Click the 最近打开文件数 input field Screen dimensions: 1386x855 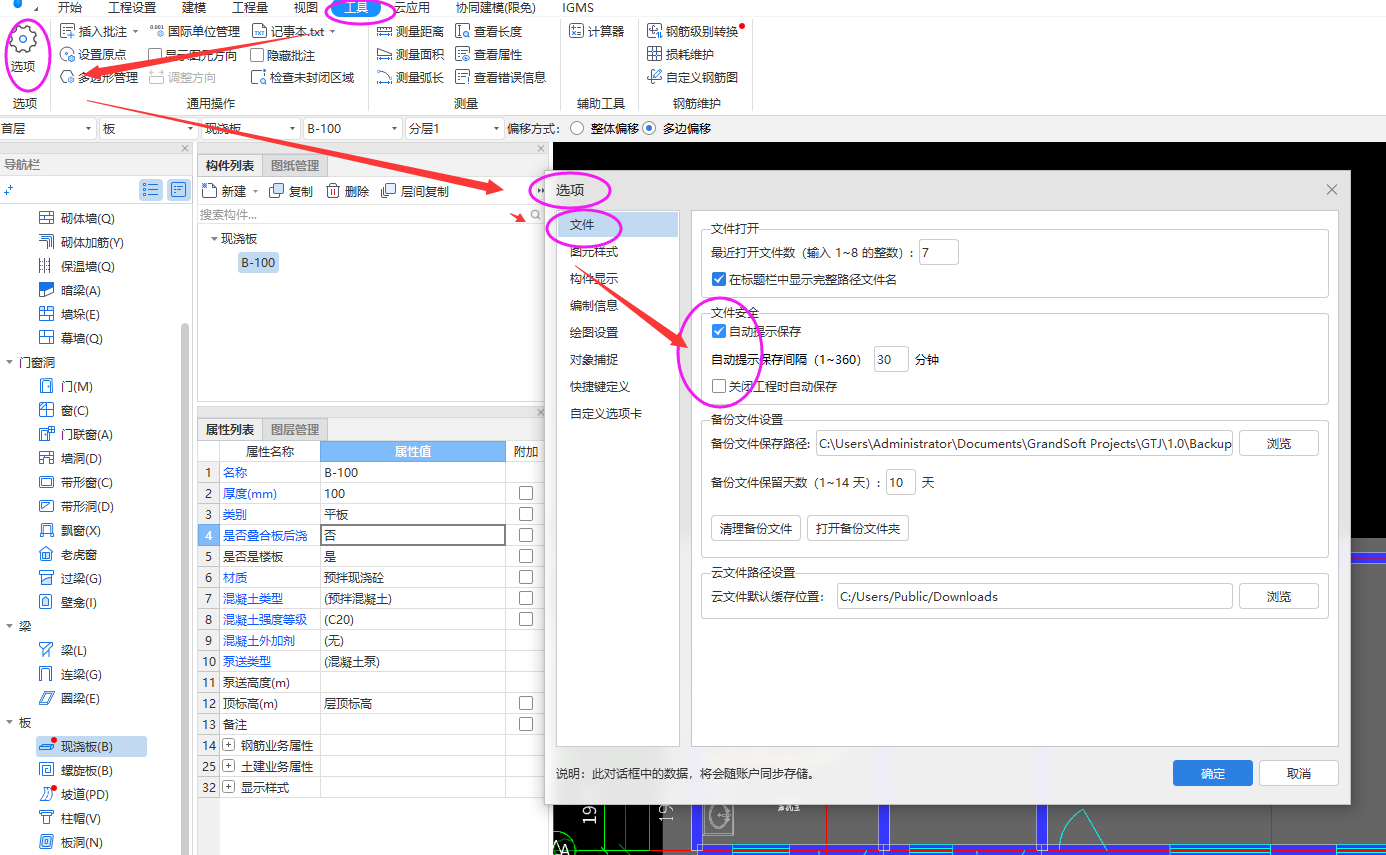click(938, 253)
